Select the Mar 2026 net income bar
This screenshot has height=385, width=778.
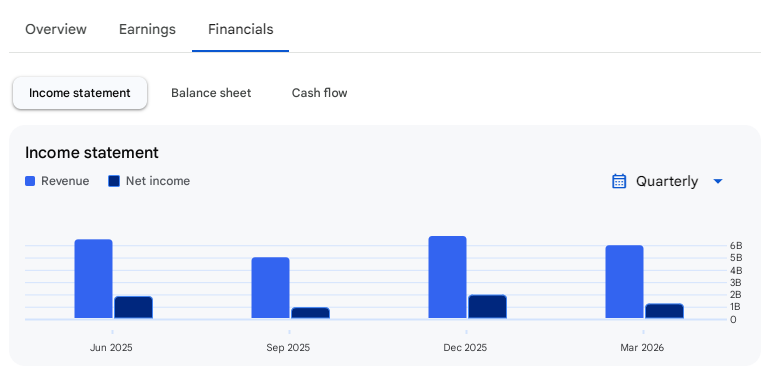pos(664,311)
